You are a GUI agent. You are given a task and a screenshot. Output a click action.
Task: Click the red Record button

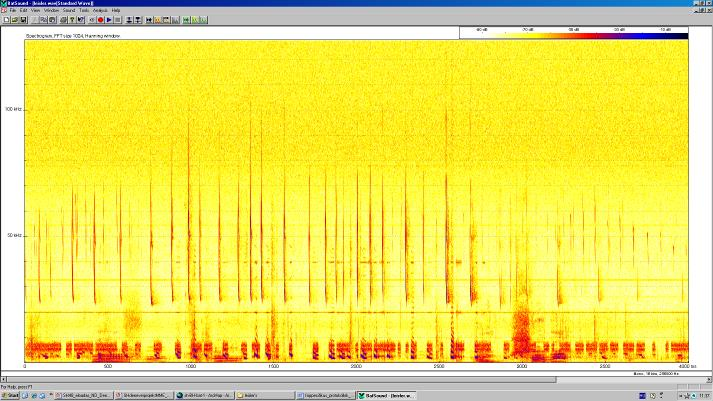pyautogui.click(x=100, y=20)
